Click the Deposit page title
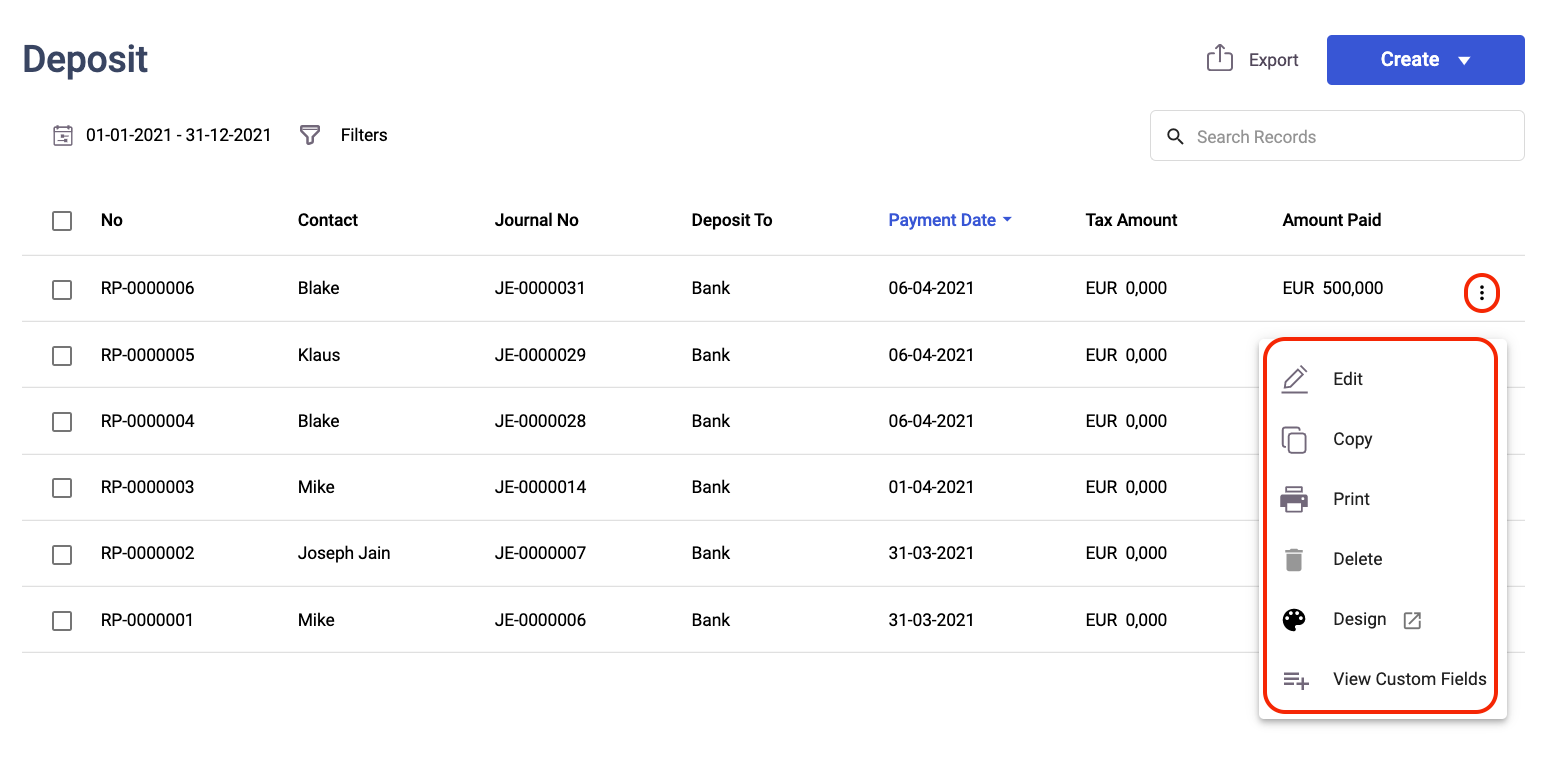 85,60
